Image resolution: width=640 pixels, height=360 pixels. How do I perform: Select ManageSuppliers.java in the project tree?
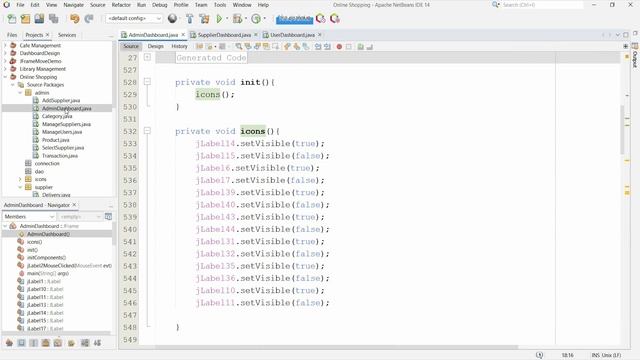point(66,124)
